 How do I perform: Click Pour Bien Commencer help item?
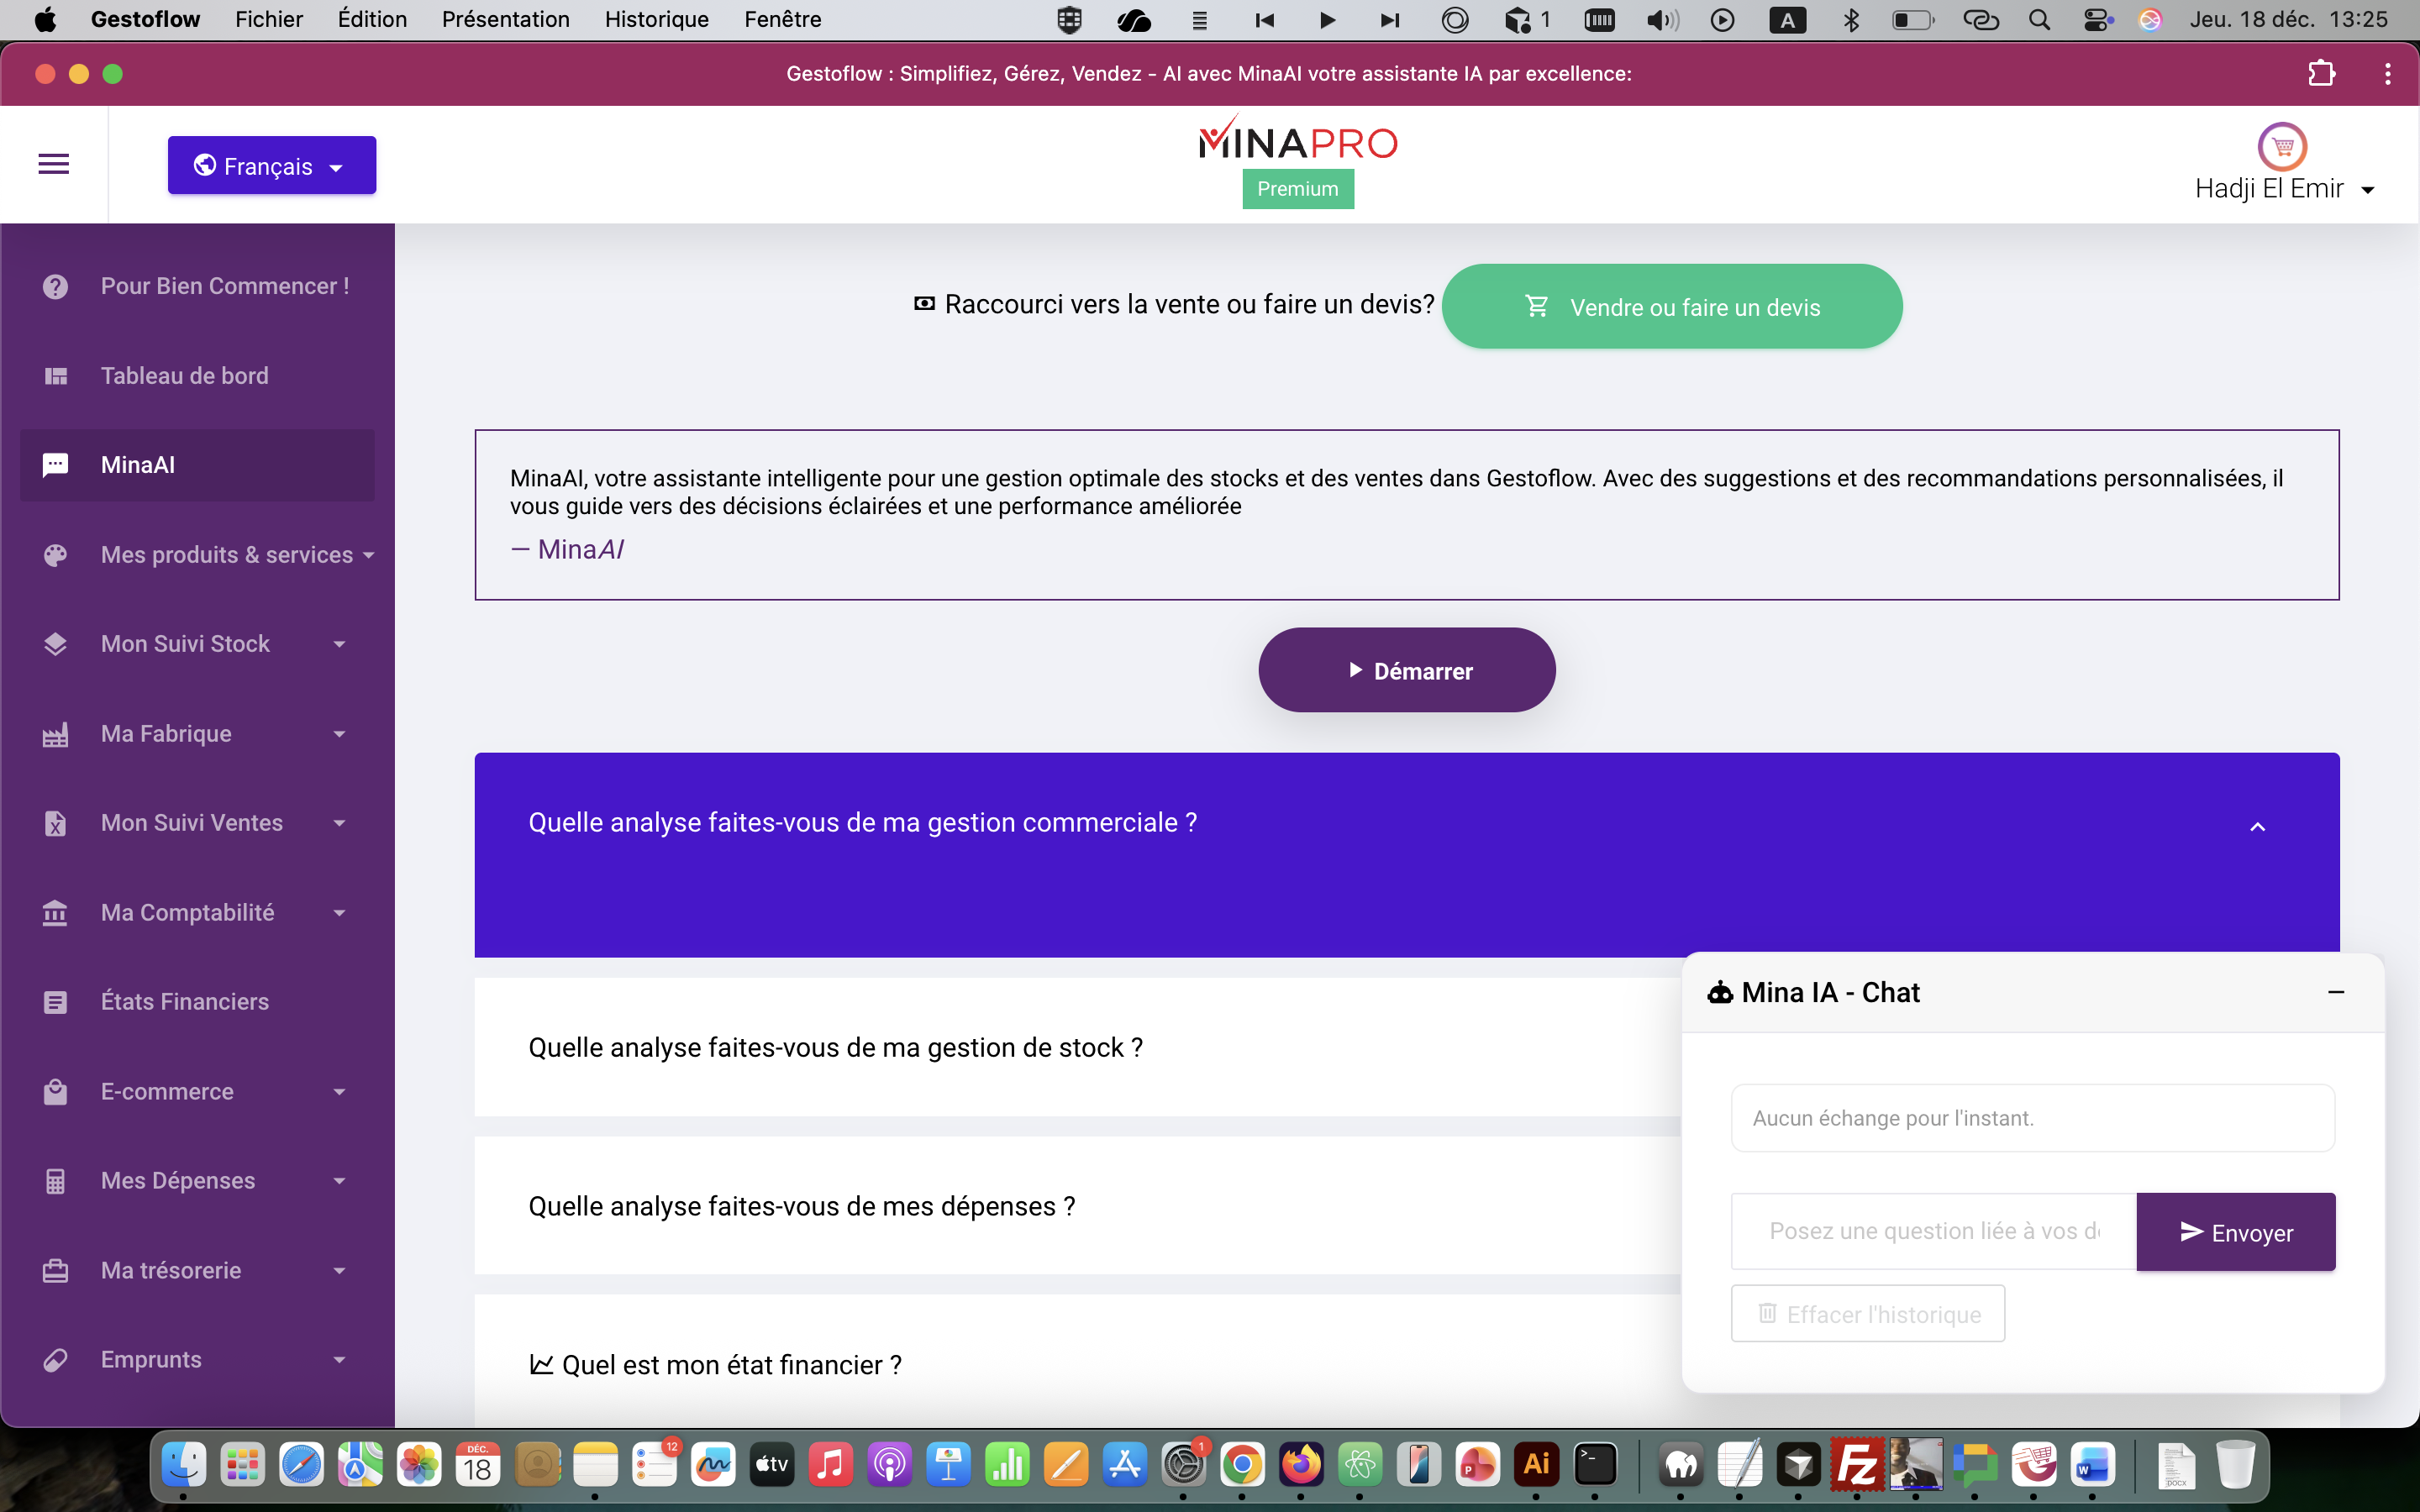point(224,286)
